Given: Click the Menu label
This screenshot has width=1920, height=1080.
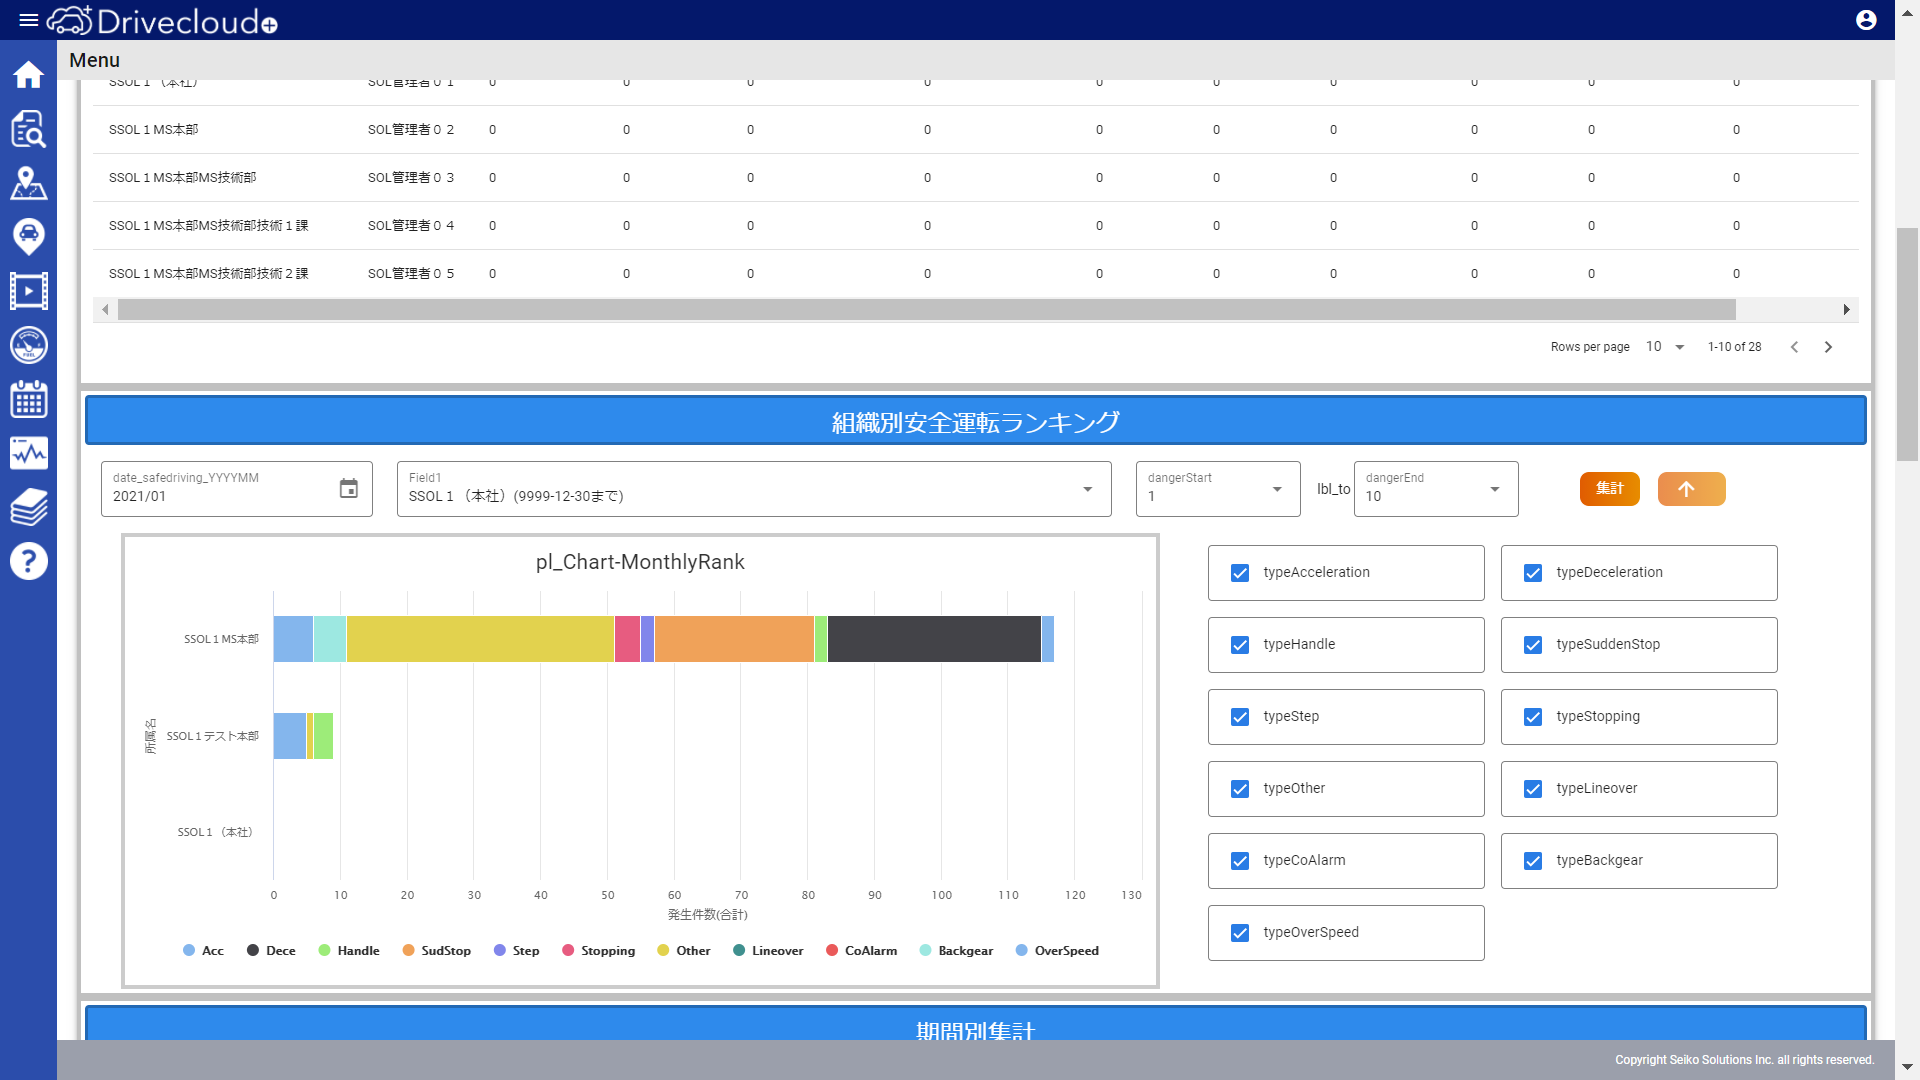Looking at the screenshot, I should pos(94,60).
